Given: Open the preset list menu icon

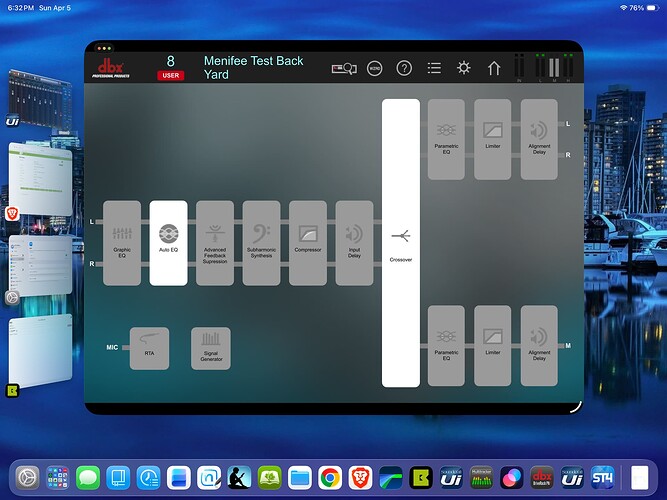Looking at the screenshot, I should coord(434,68).
